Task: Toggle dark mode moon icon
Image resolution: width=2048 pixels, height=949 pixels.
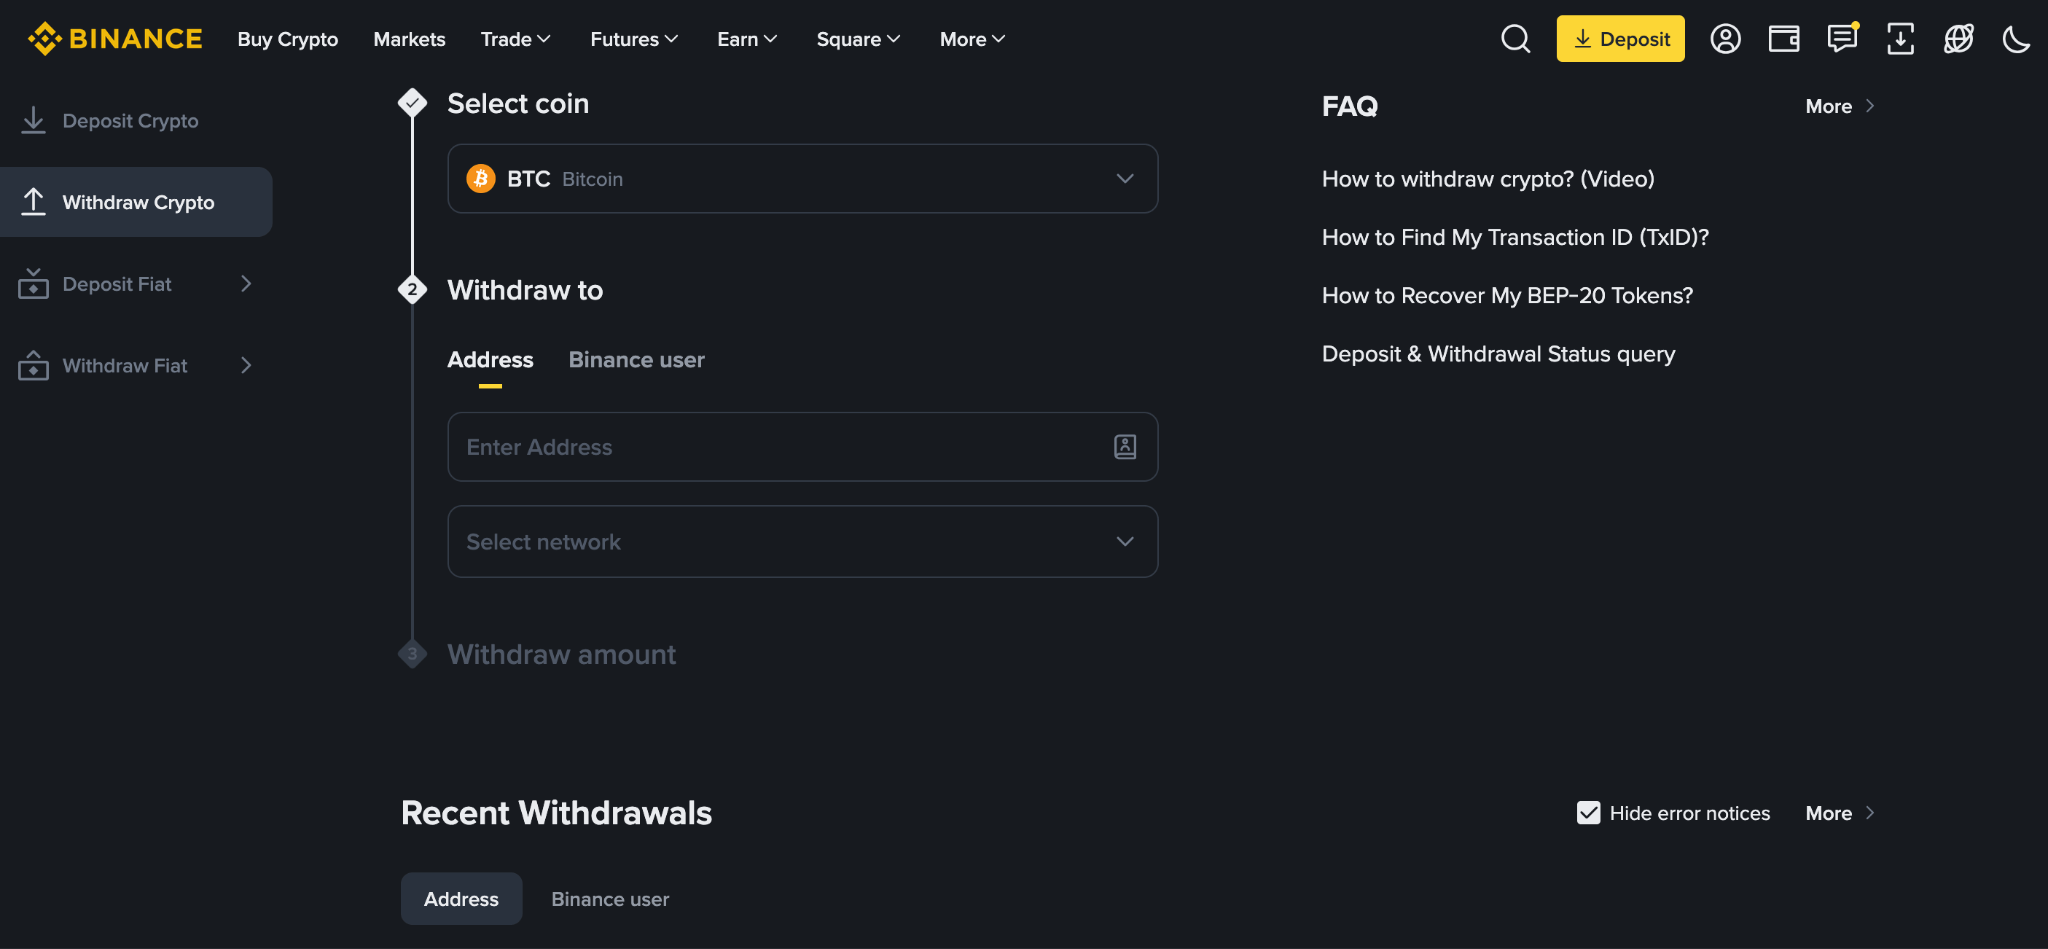Action: point(2016,39)
